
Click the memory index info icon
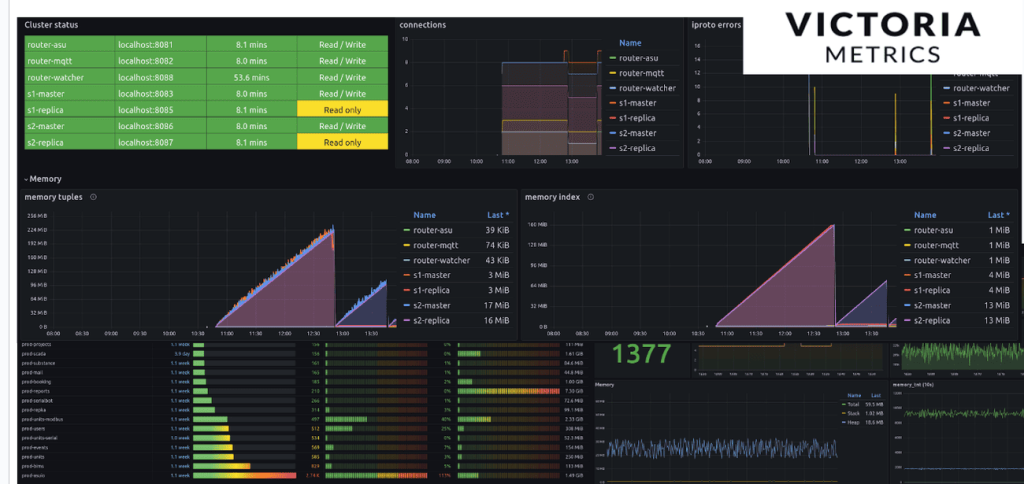[590, 197]
